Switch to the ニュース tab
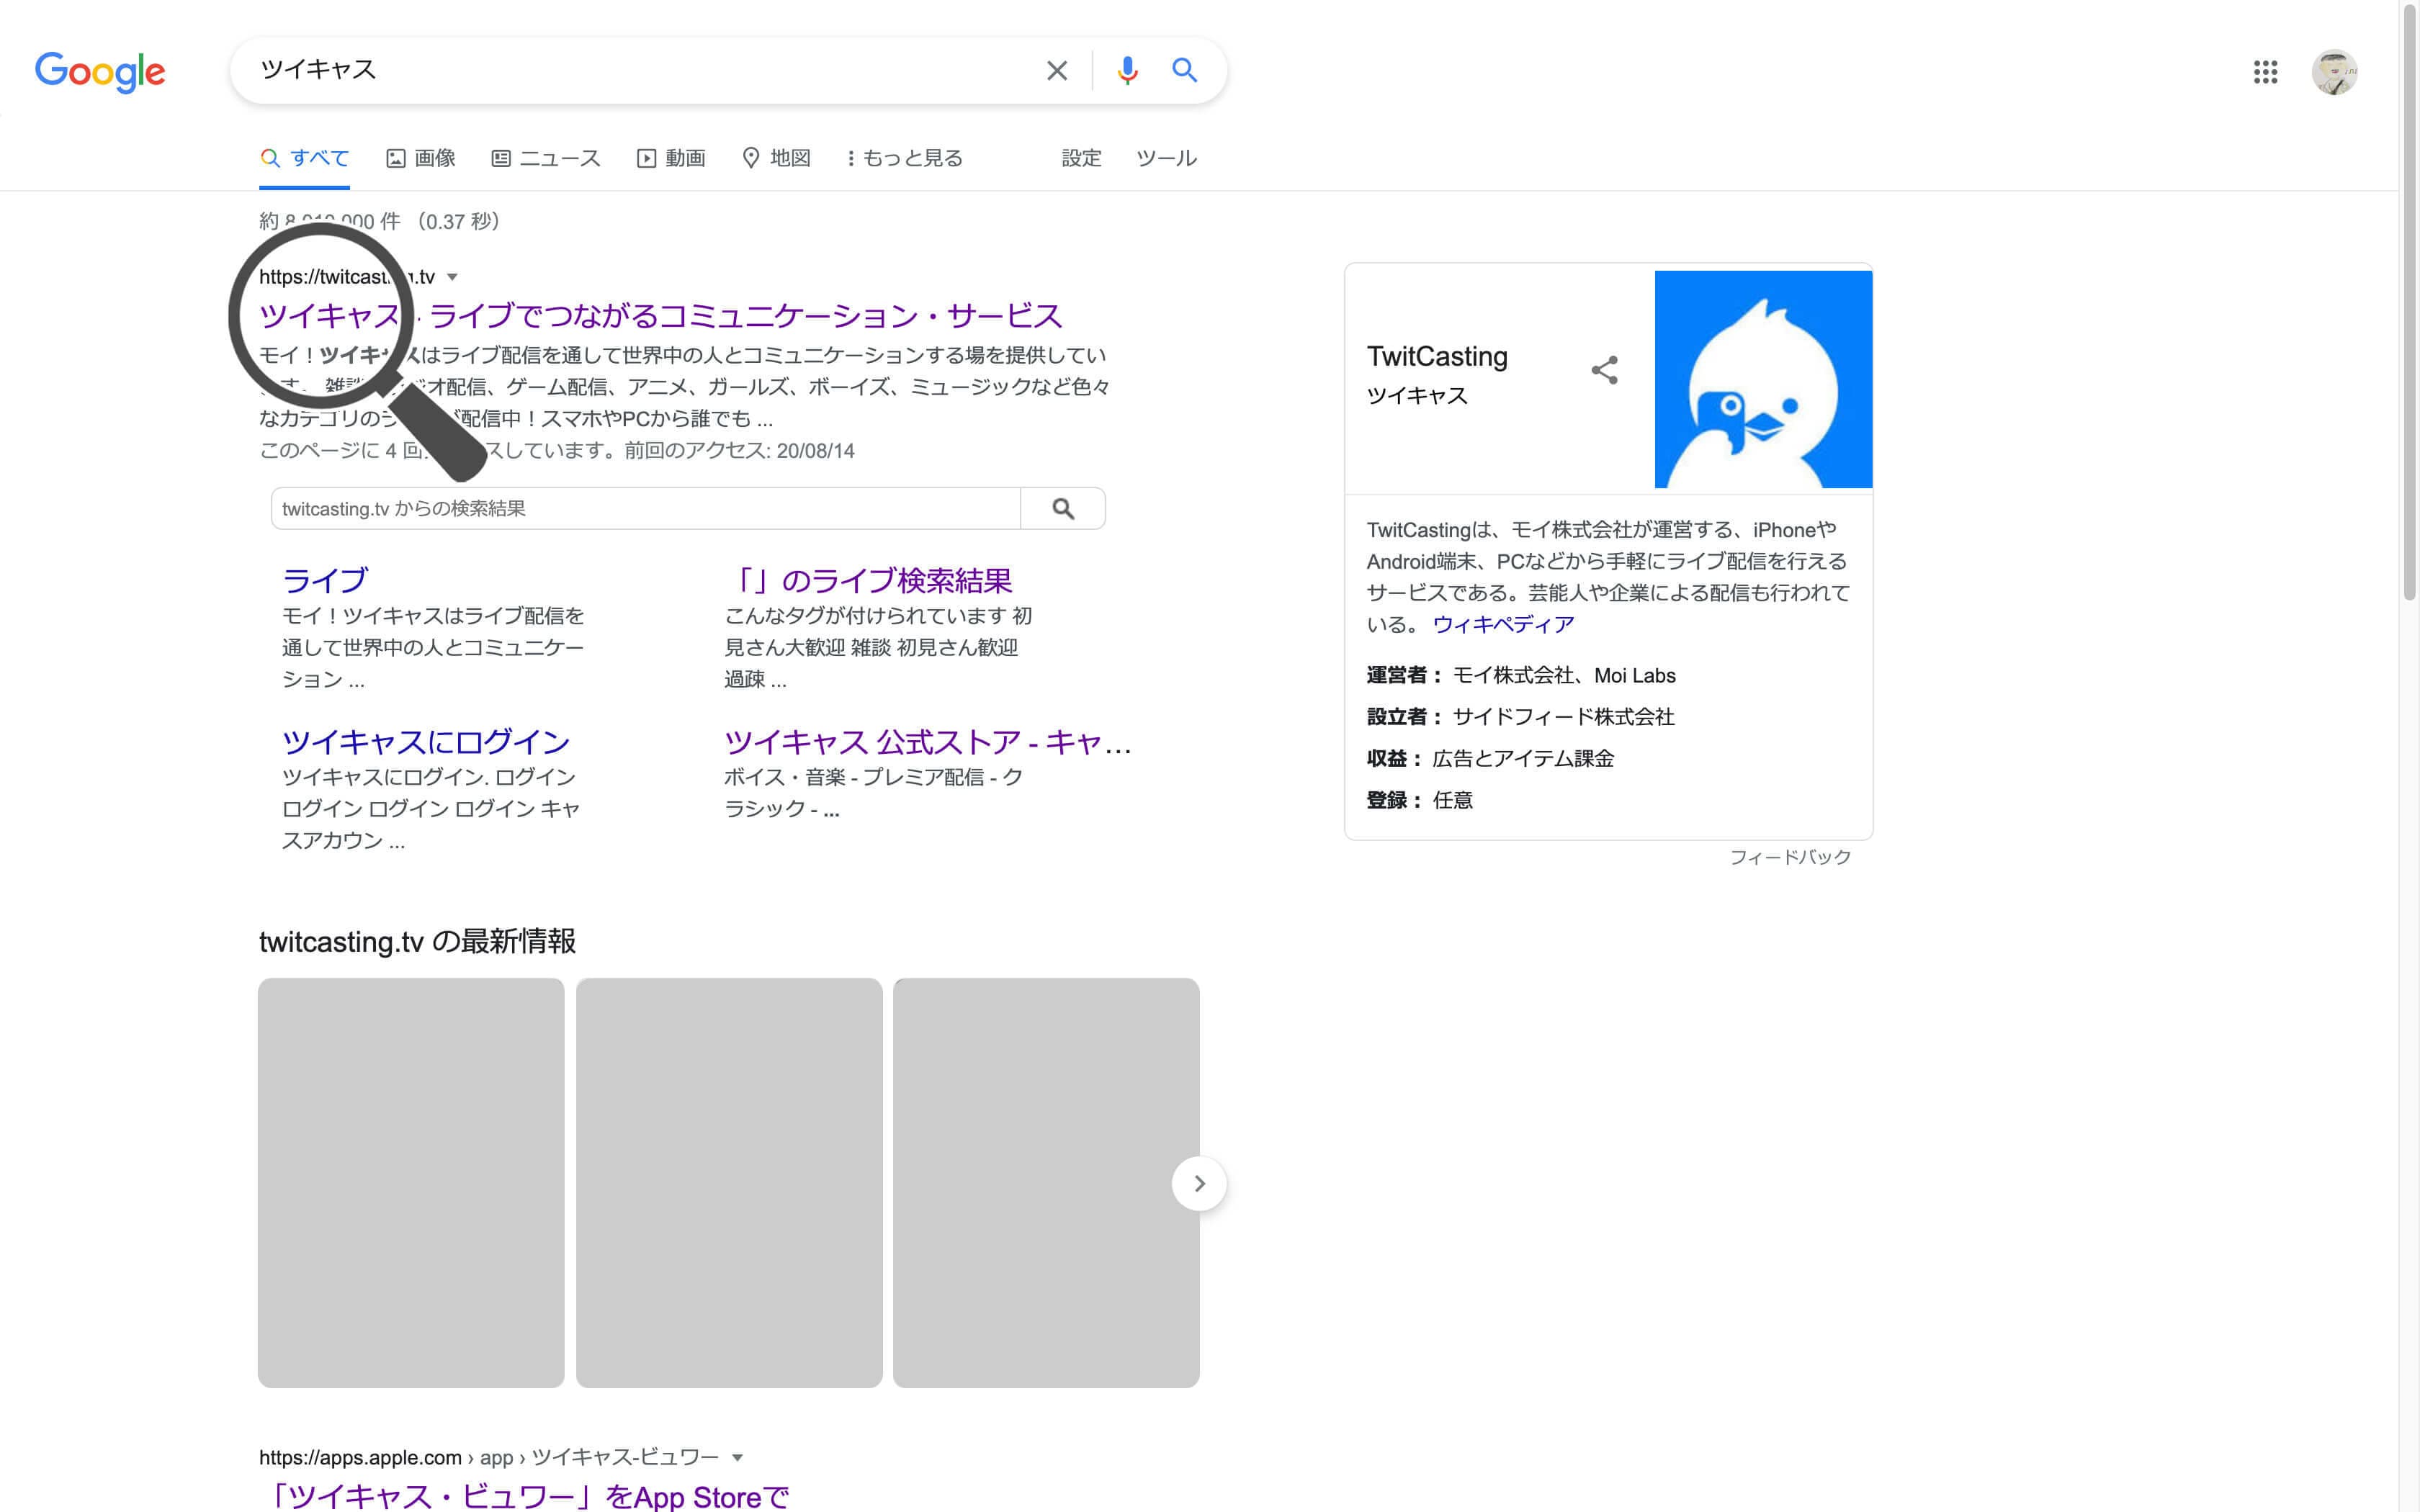Image resolution: width=2420 pixels, height=1512 pixels. (x=546, y=158)
